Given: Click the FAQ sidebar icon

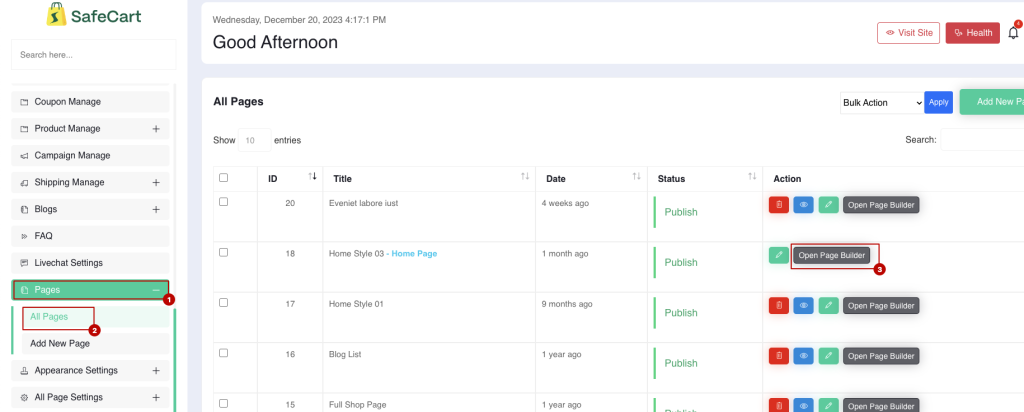Looking at the screenshot, I should coord(24,236).
